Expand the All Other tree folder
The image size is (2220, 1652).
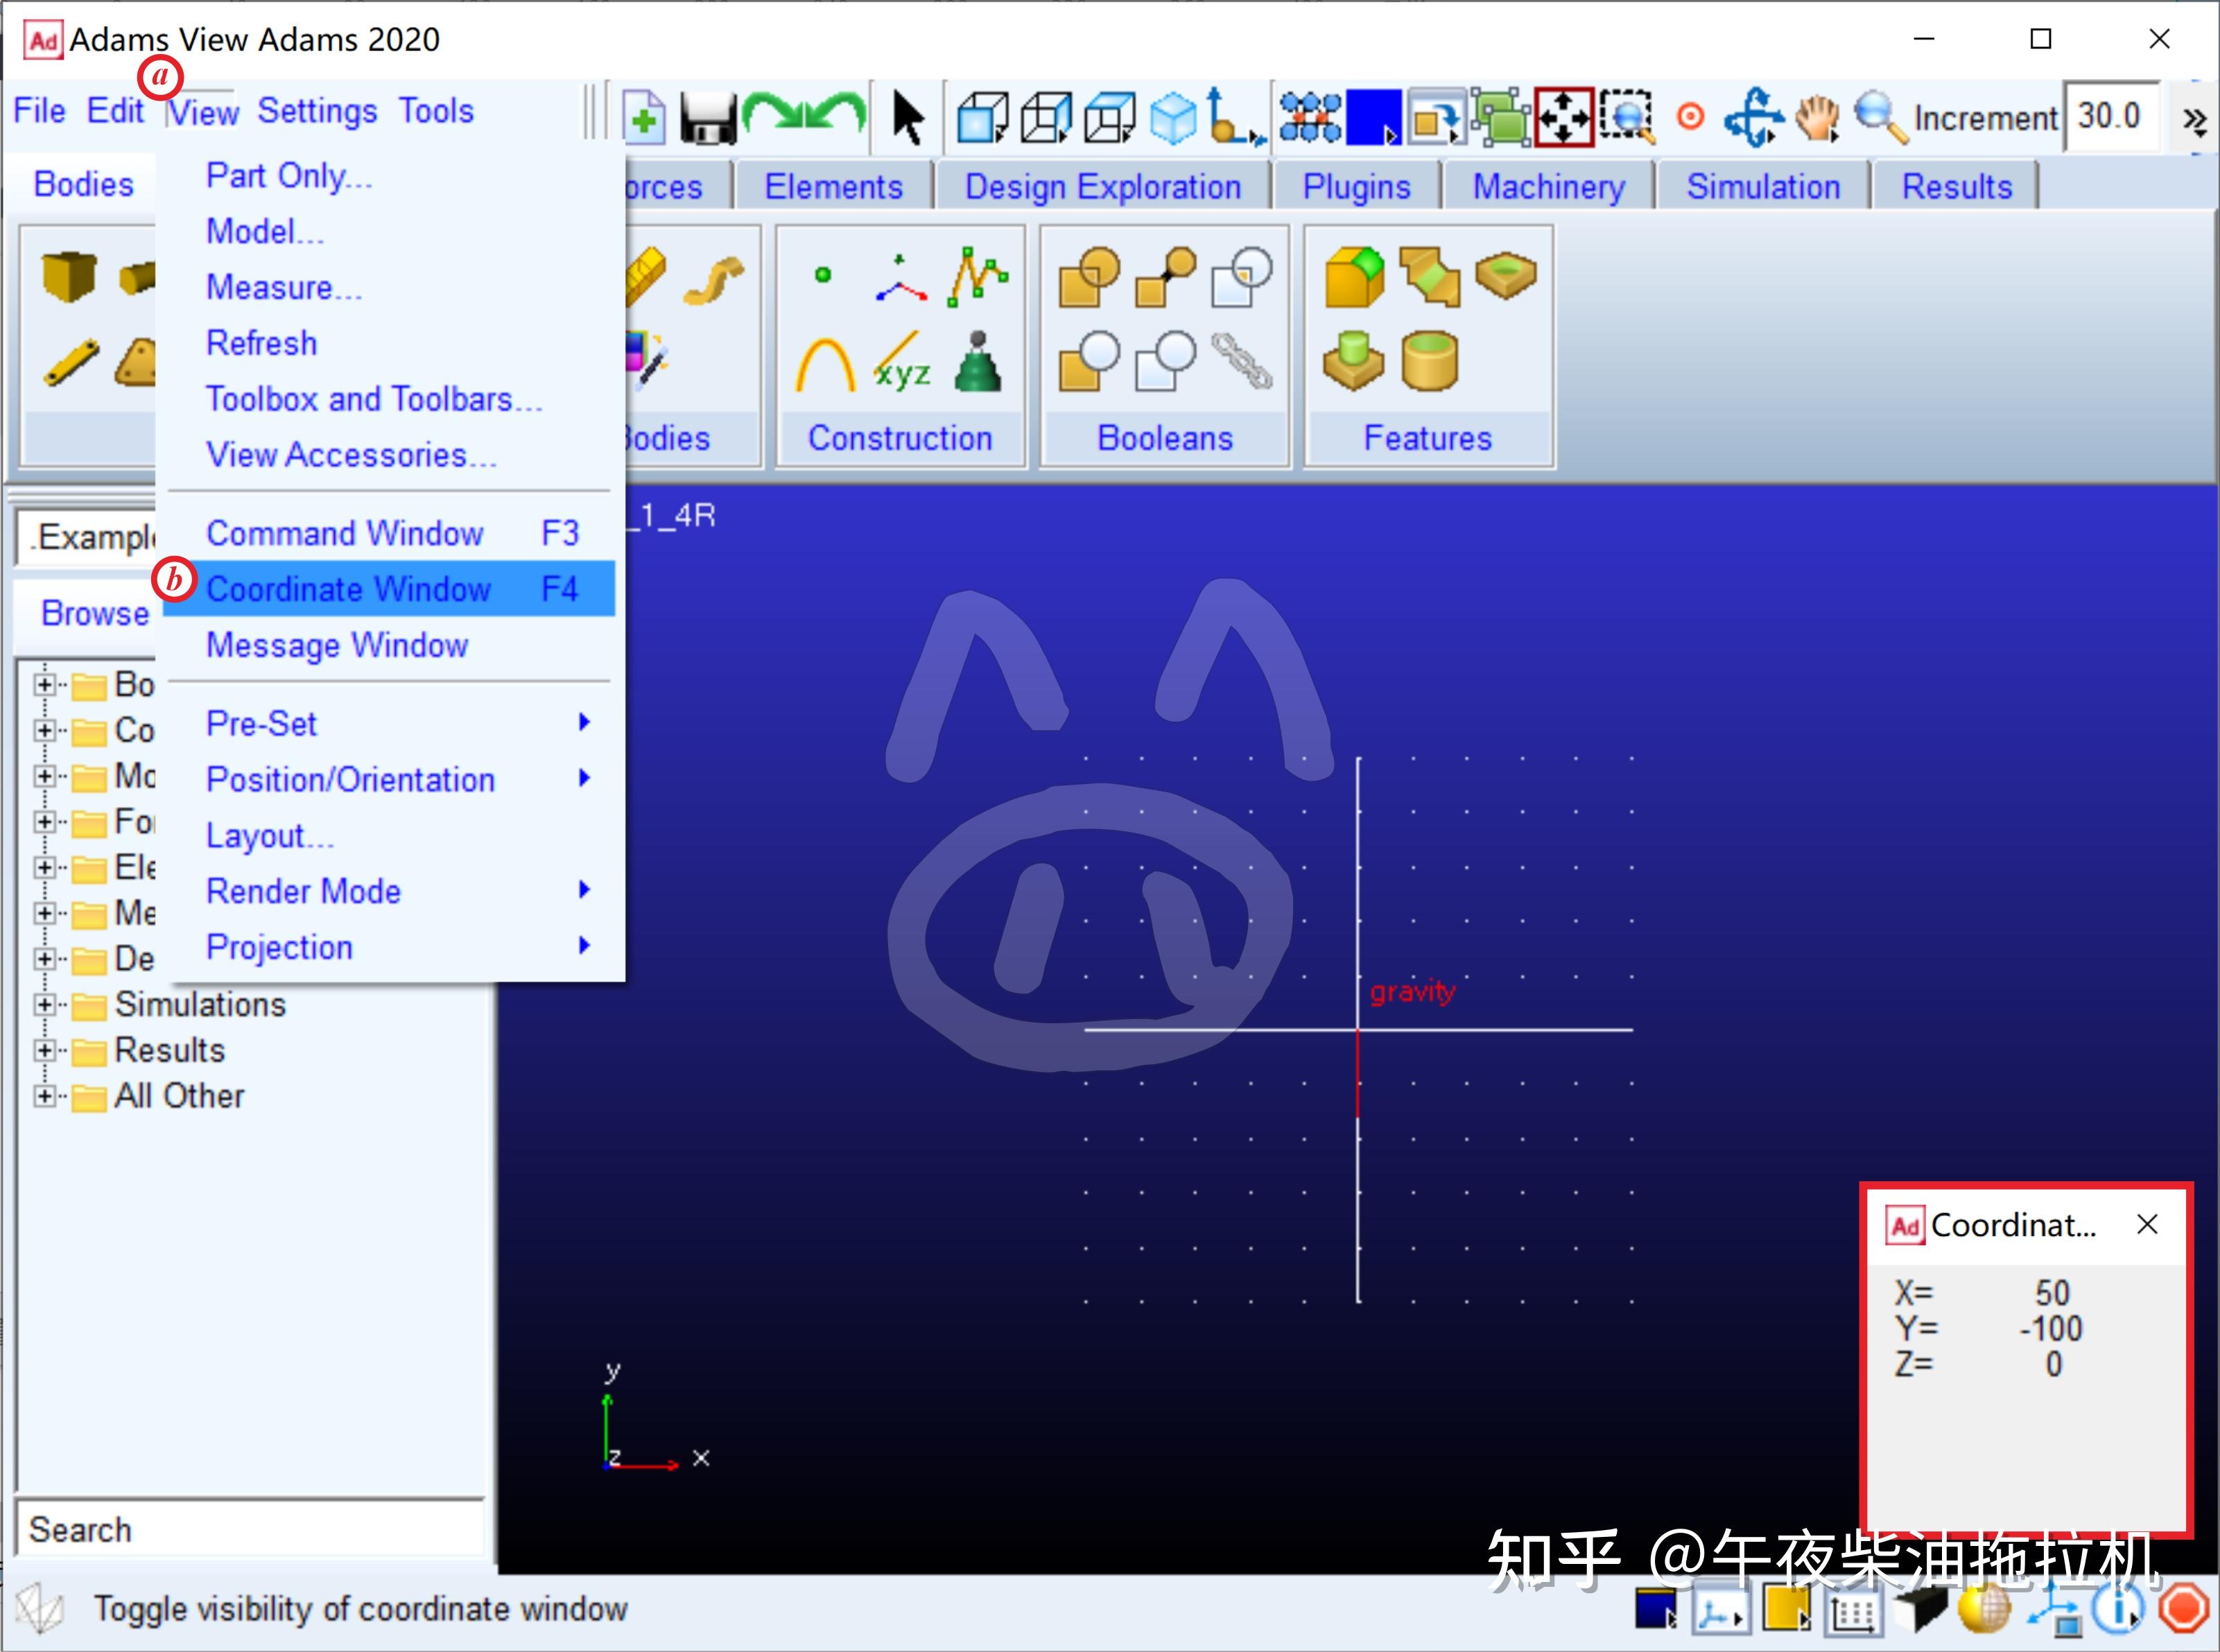[x=44, y=1096]
